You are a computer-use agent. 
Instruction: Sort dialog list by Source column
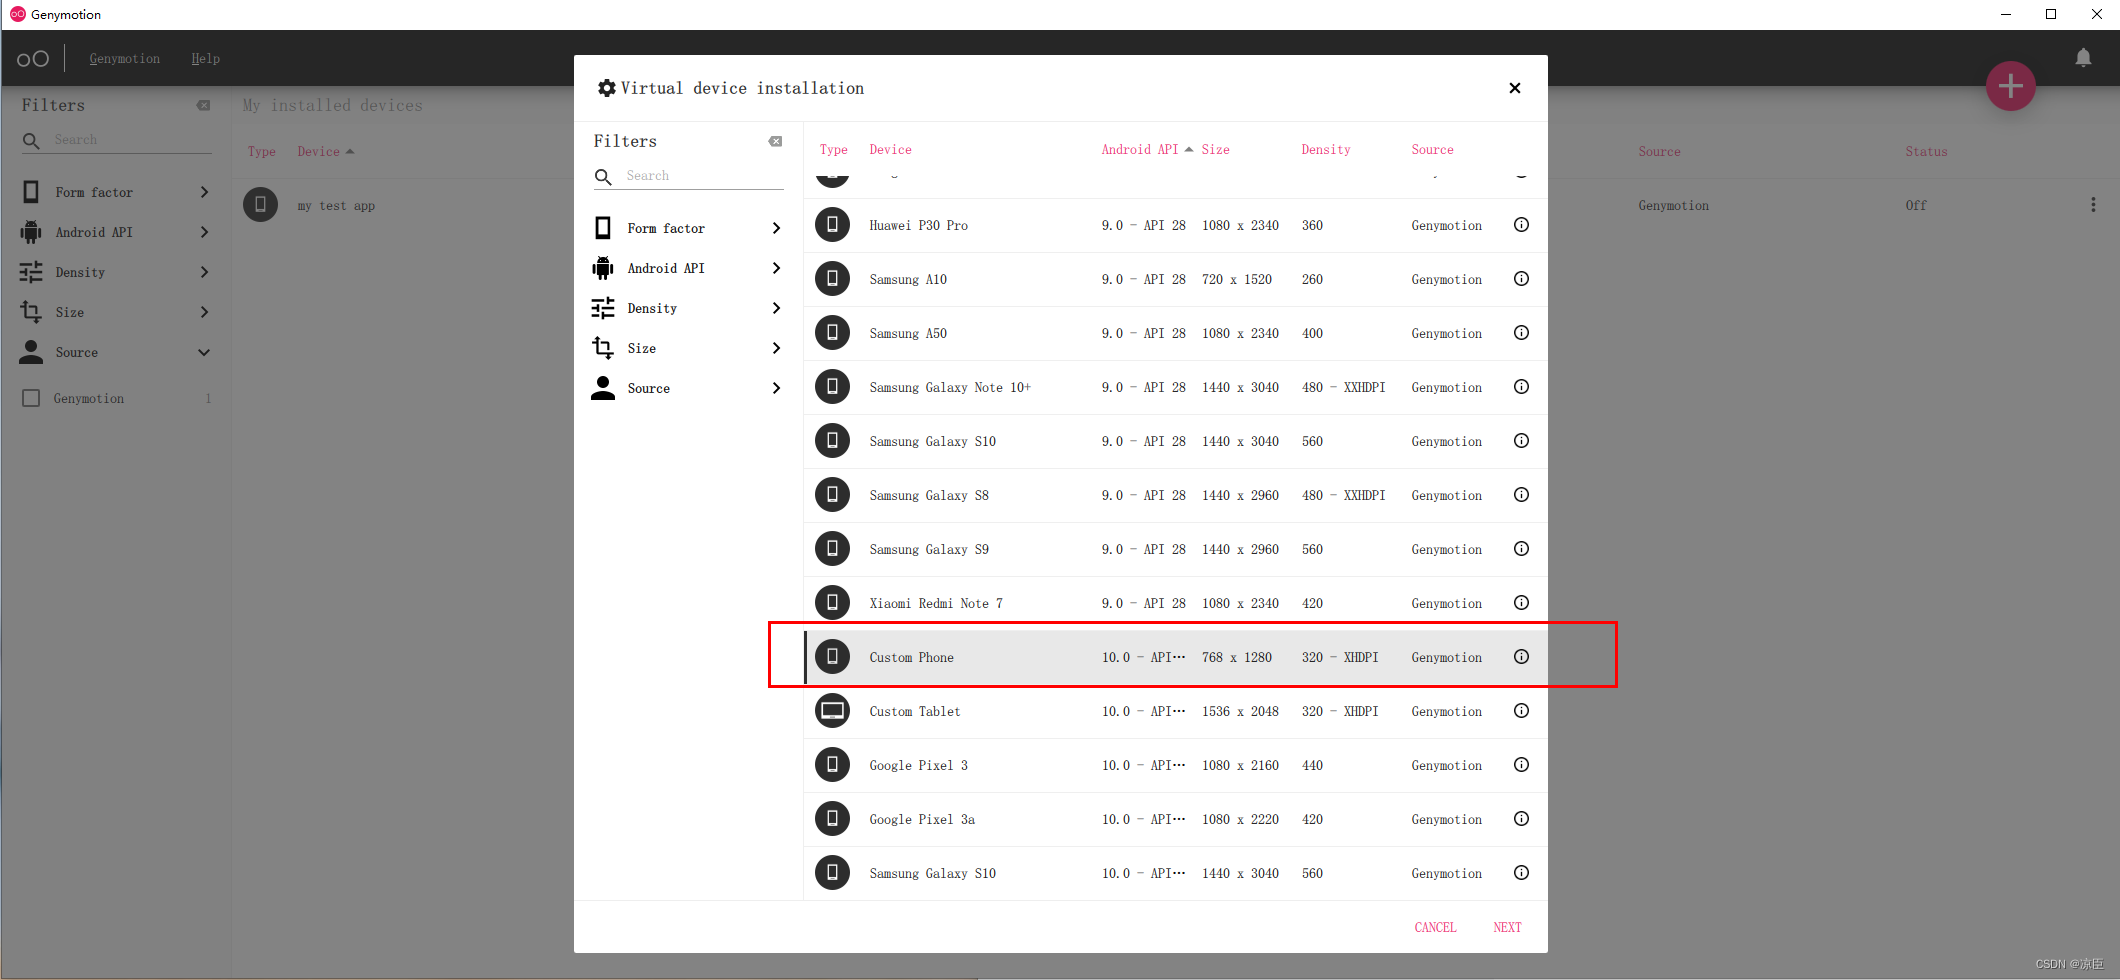(1432, 150)
